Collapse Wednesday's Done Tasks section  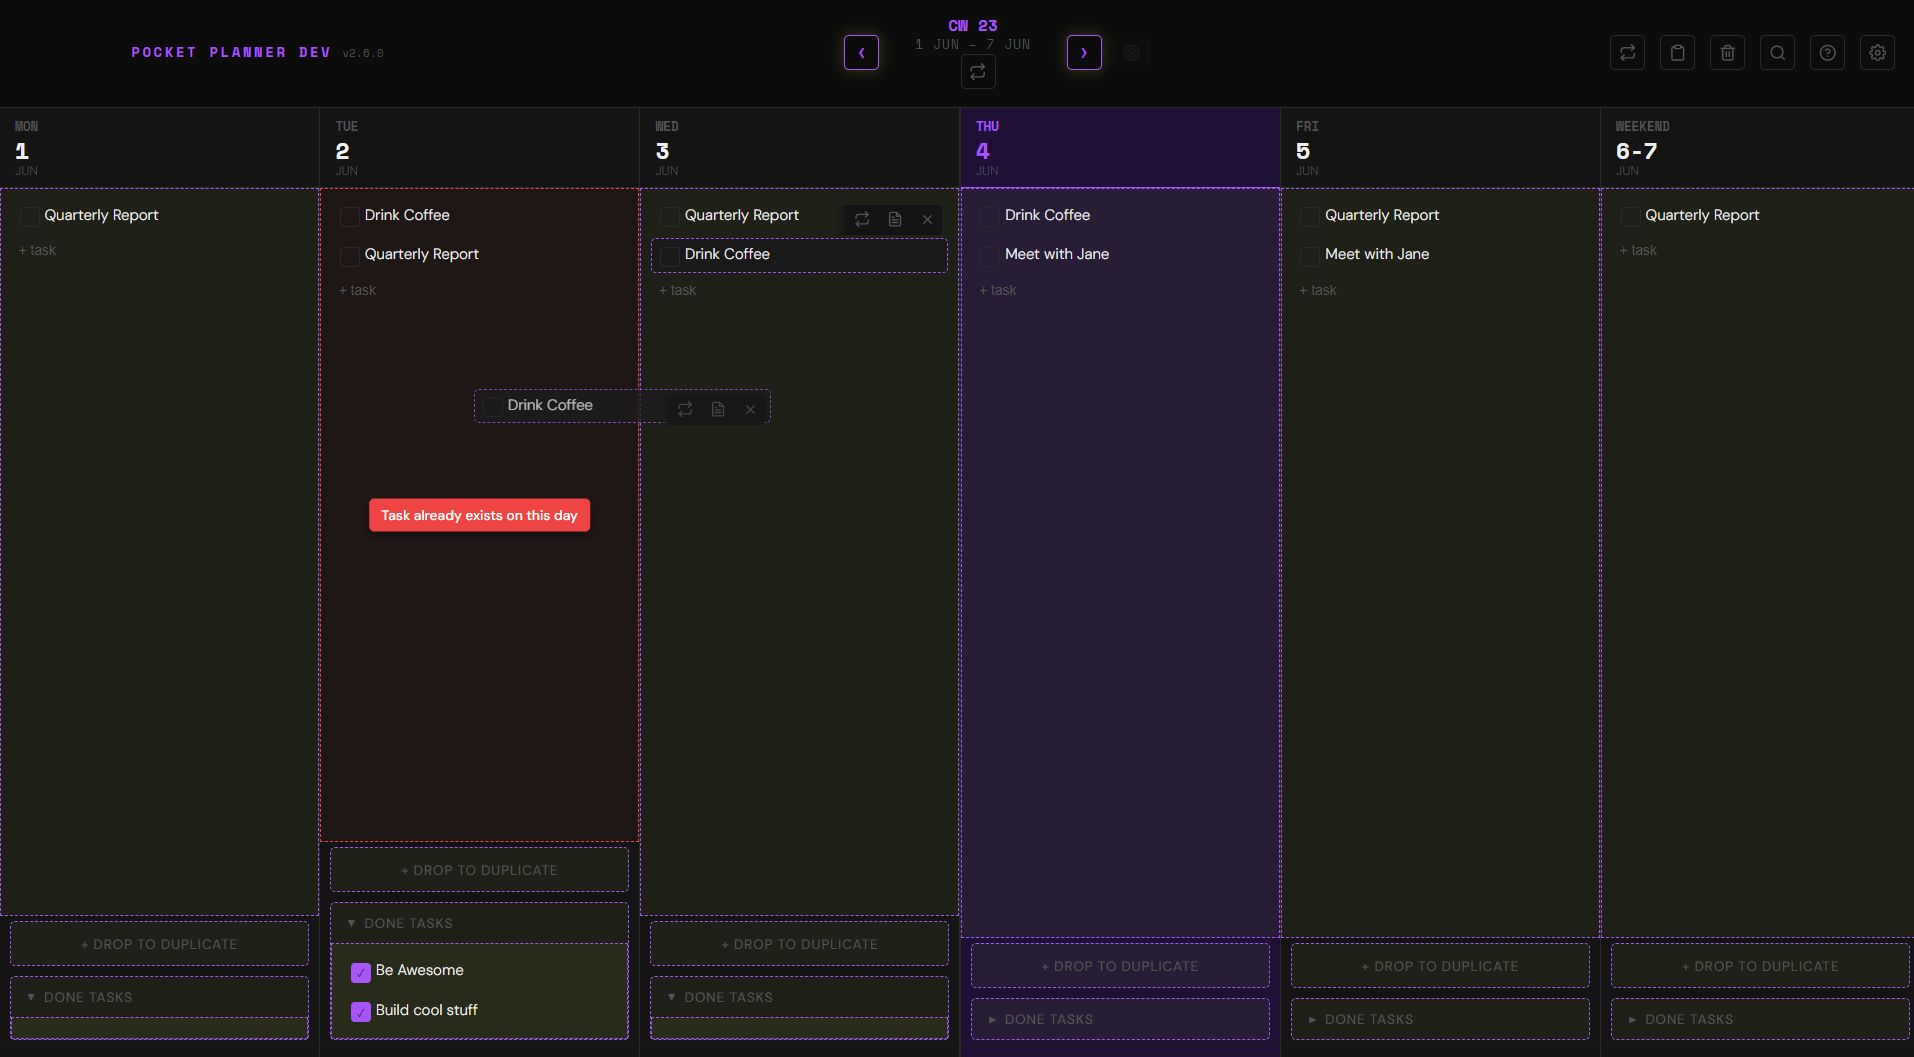coord(799,997)
